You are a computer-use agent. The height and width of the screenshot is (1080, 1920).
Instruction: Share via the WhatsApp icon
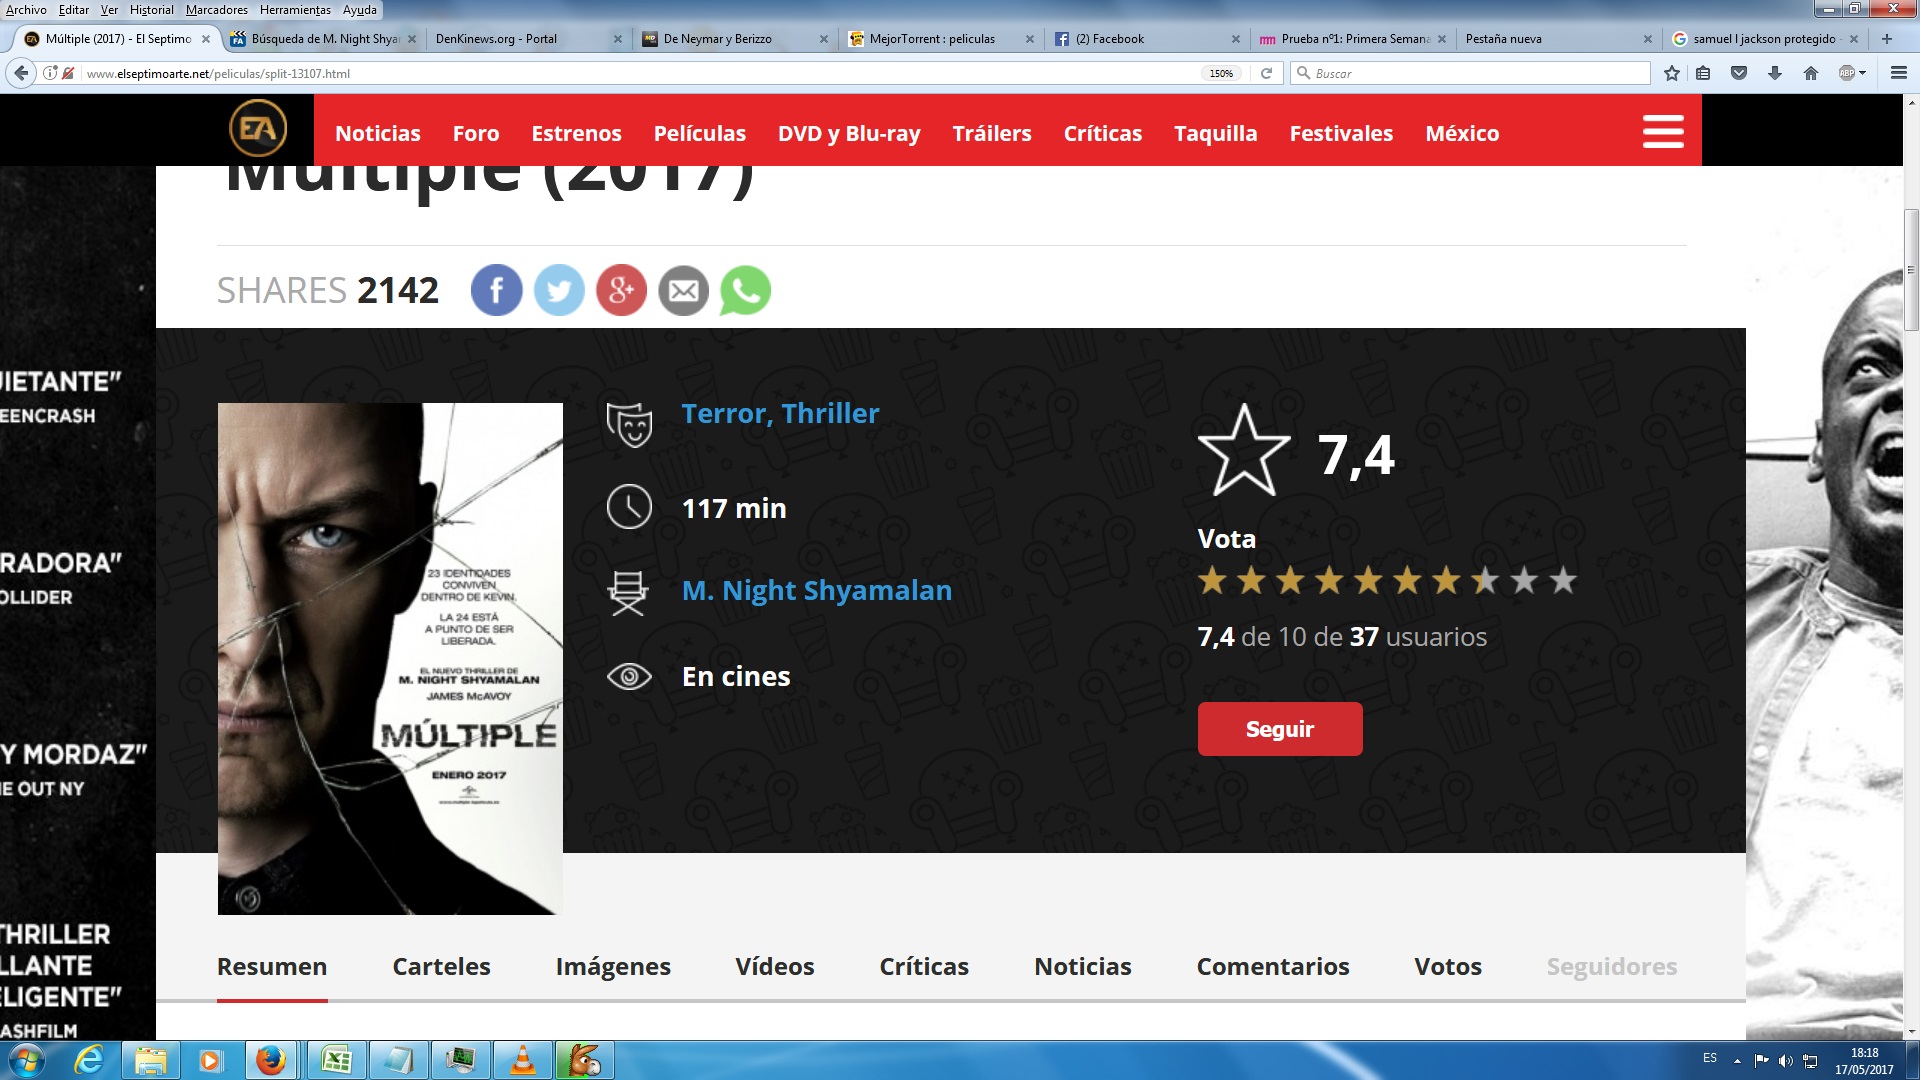pyautogui.click(x=745, y=291)
